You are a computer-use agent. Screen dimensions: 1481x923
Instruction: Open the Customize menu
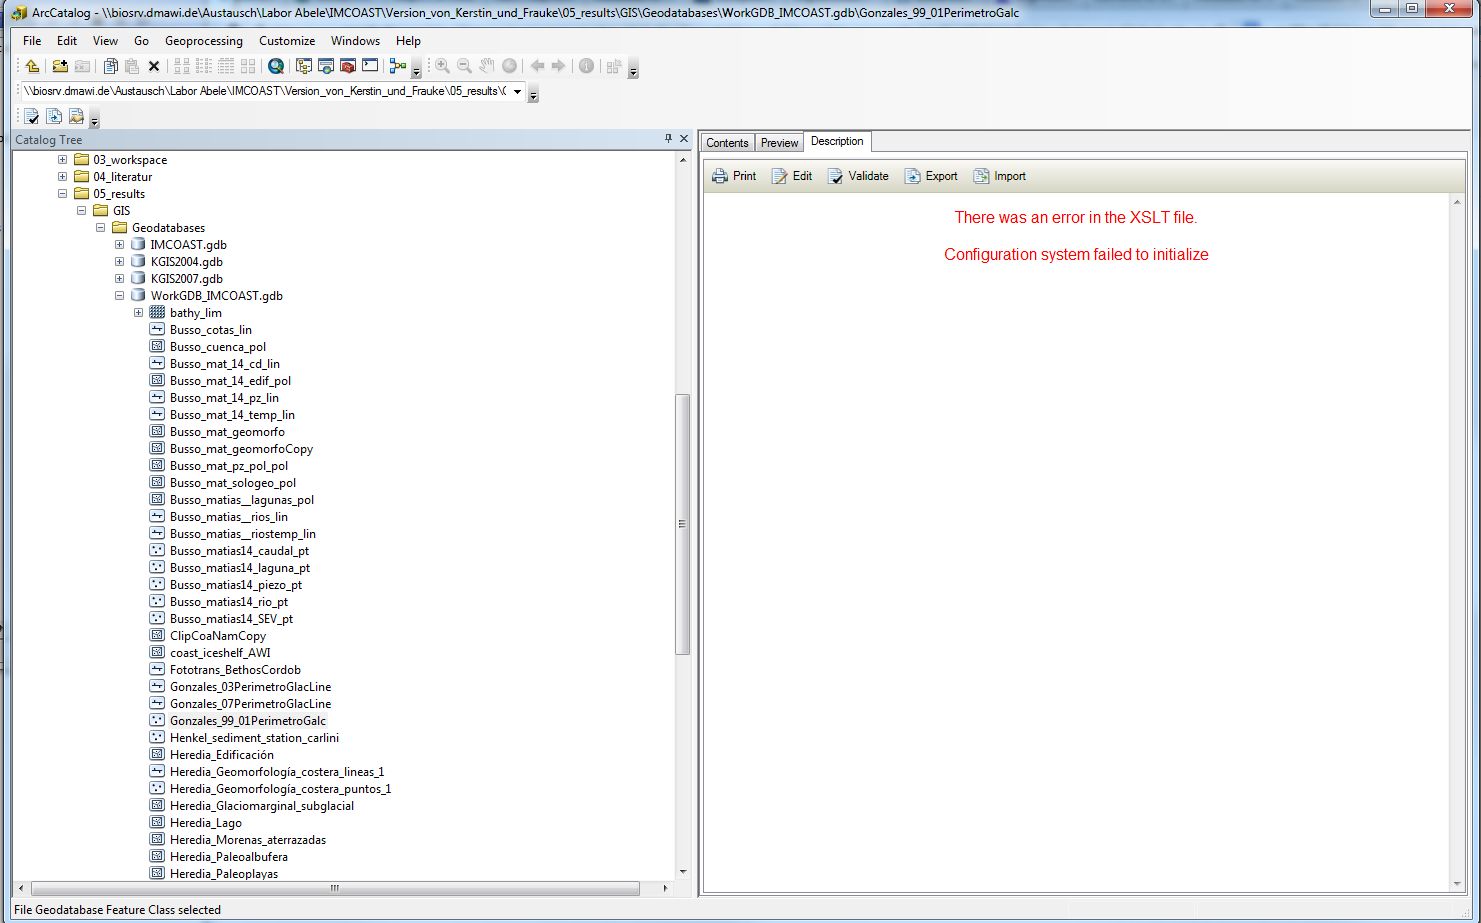point(287,41)
